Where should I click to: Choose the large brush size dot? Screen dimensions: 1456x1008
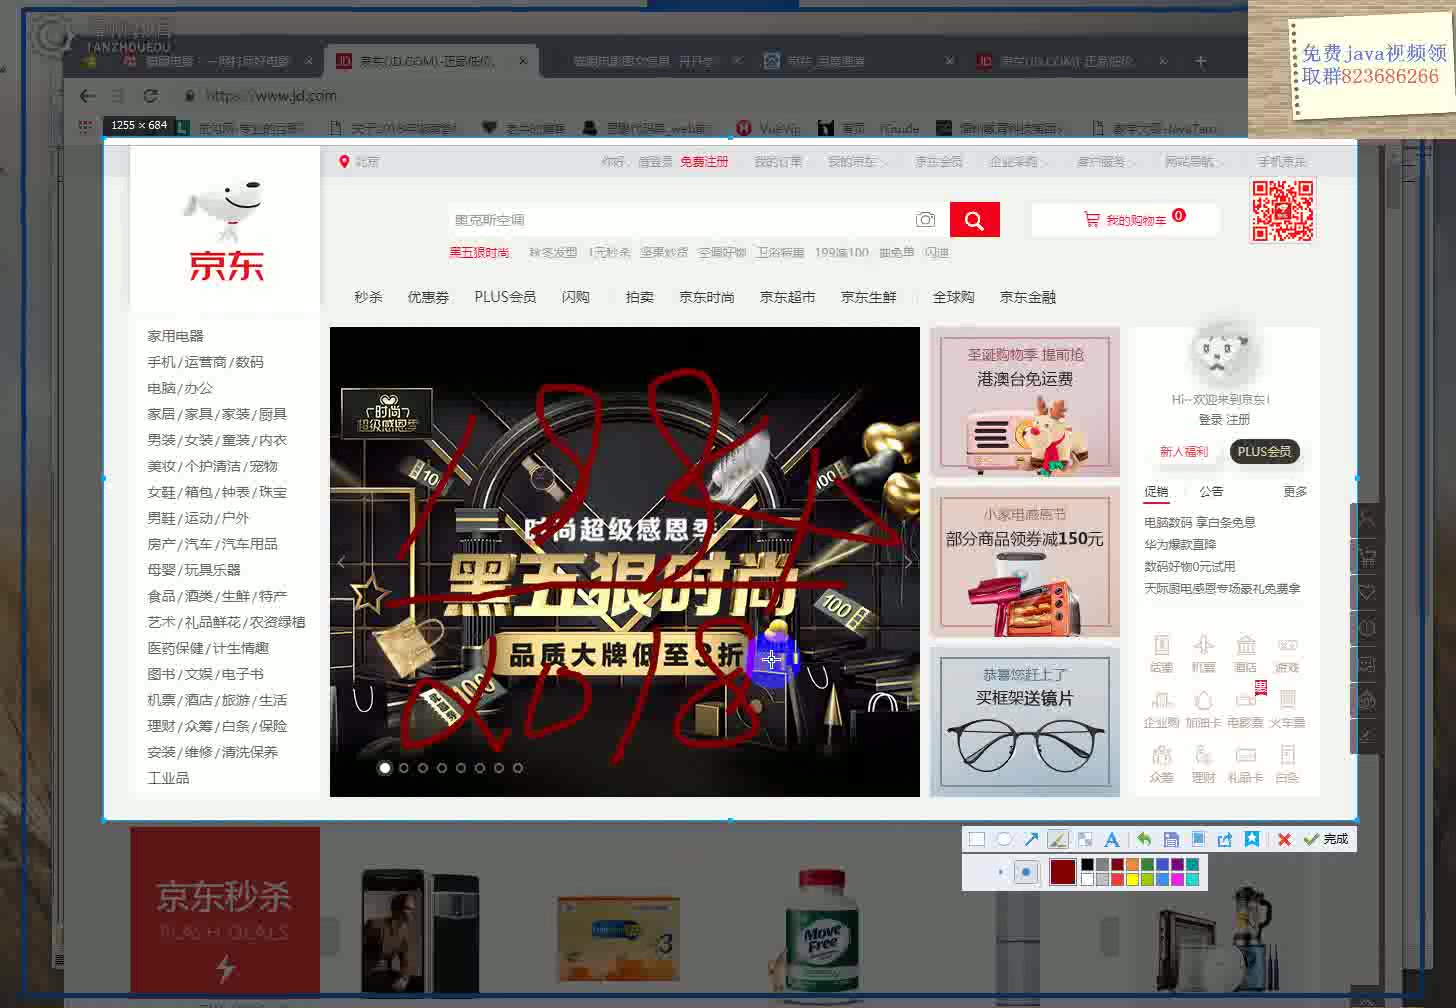coord(1025,873)
